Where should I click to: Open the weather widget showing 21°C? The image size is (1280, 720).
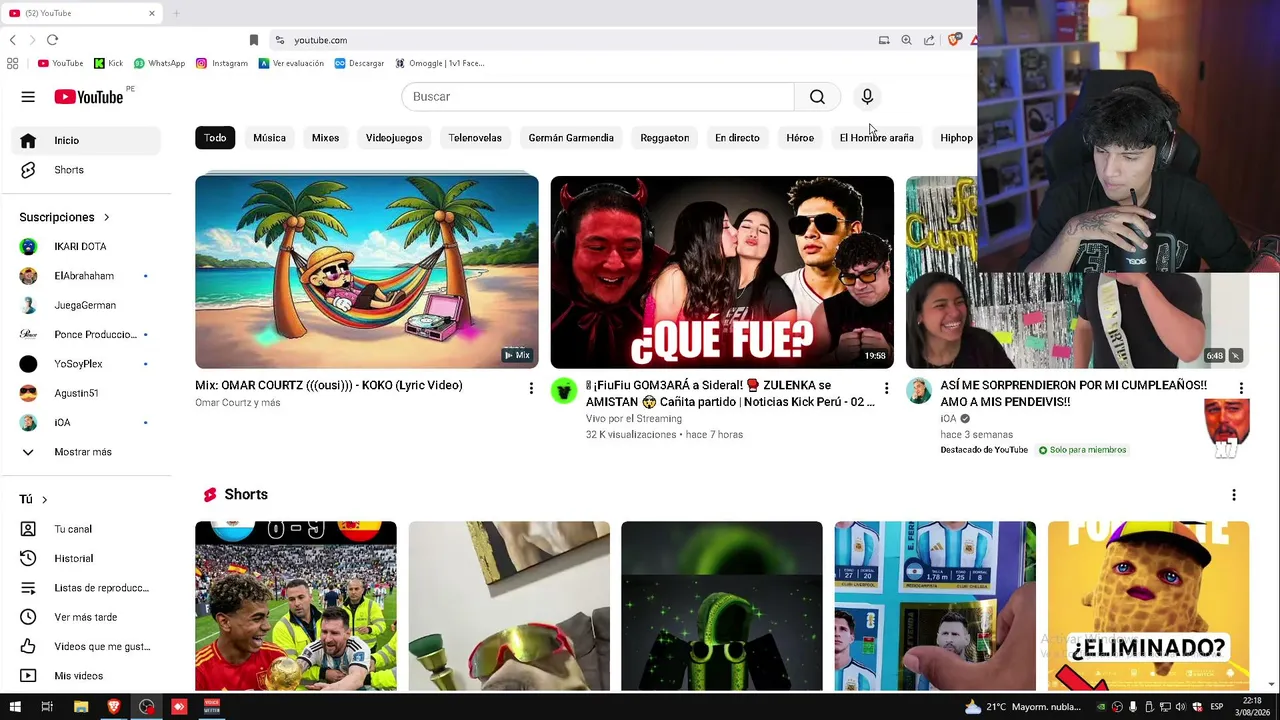click(x=1022, y=707)
